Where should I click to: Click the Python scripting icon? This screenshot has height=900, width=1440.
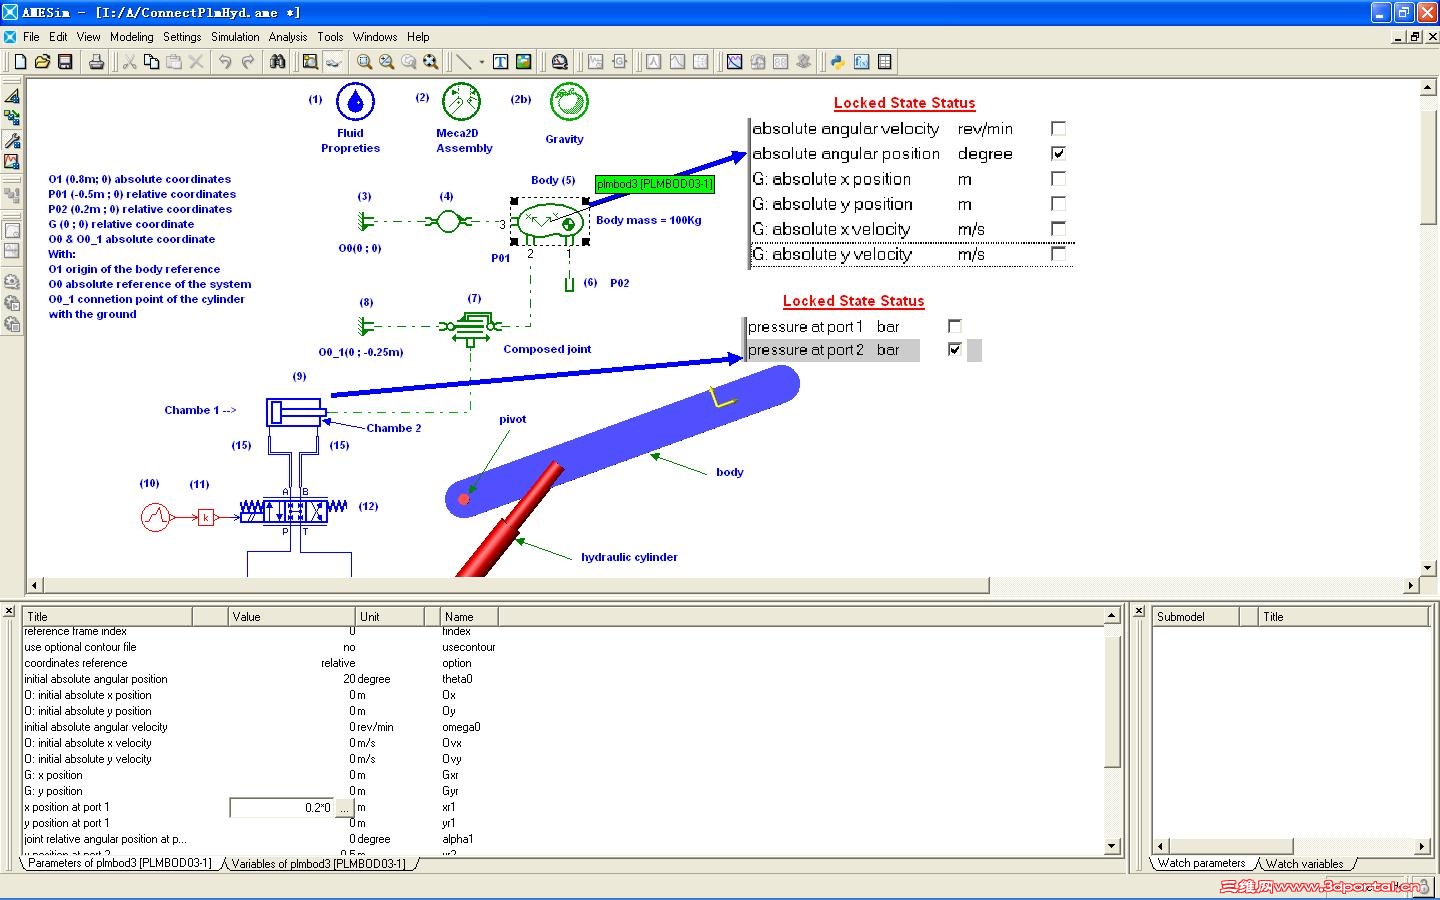[838, 62]
